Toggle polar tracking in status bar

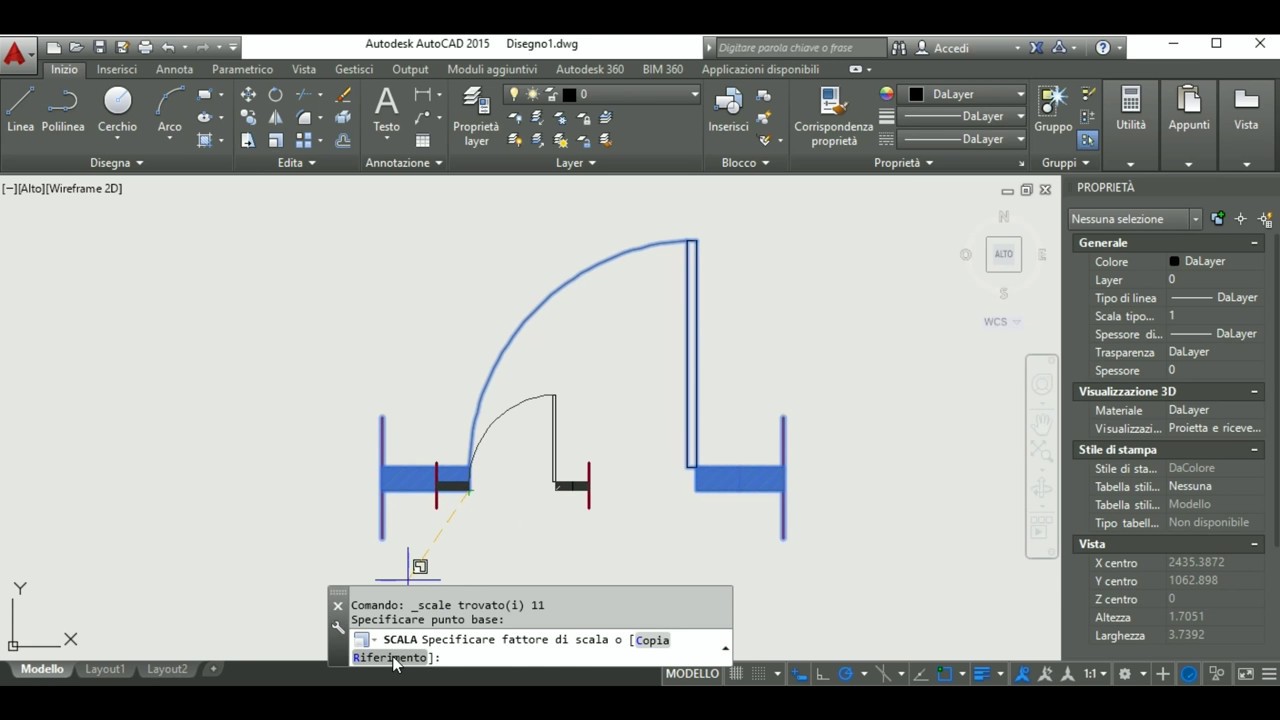point(846,674)
